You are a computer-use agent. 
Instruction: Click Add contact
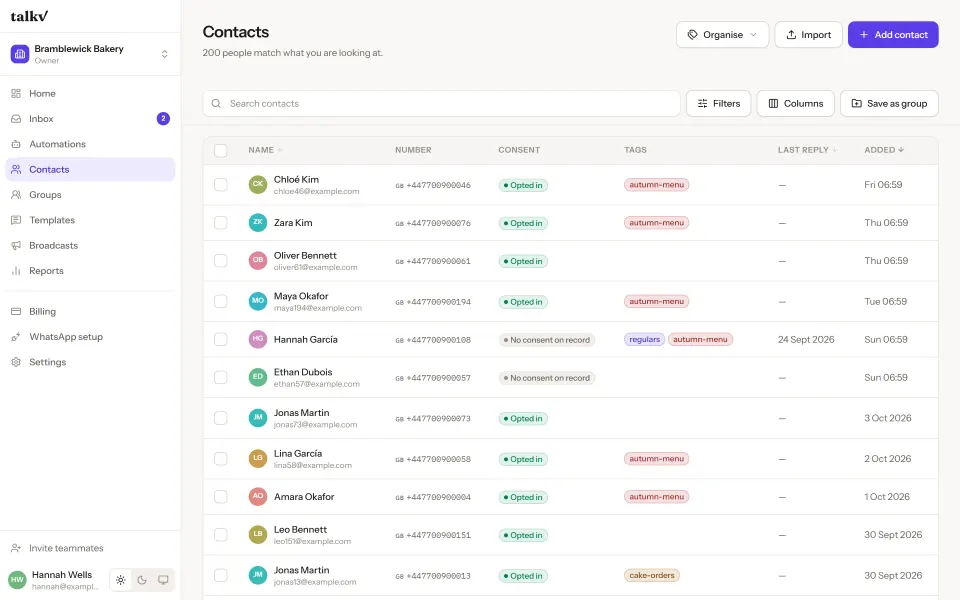893,35
